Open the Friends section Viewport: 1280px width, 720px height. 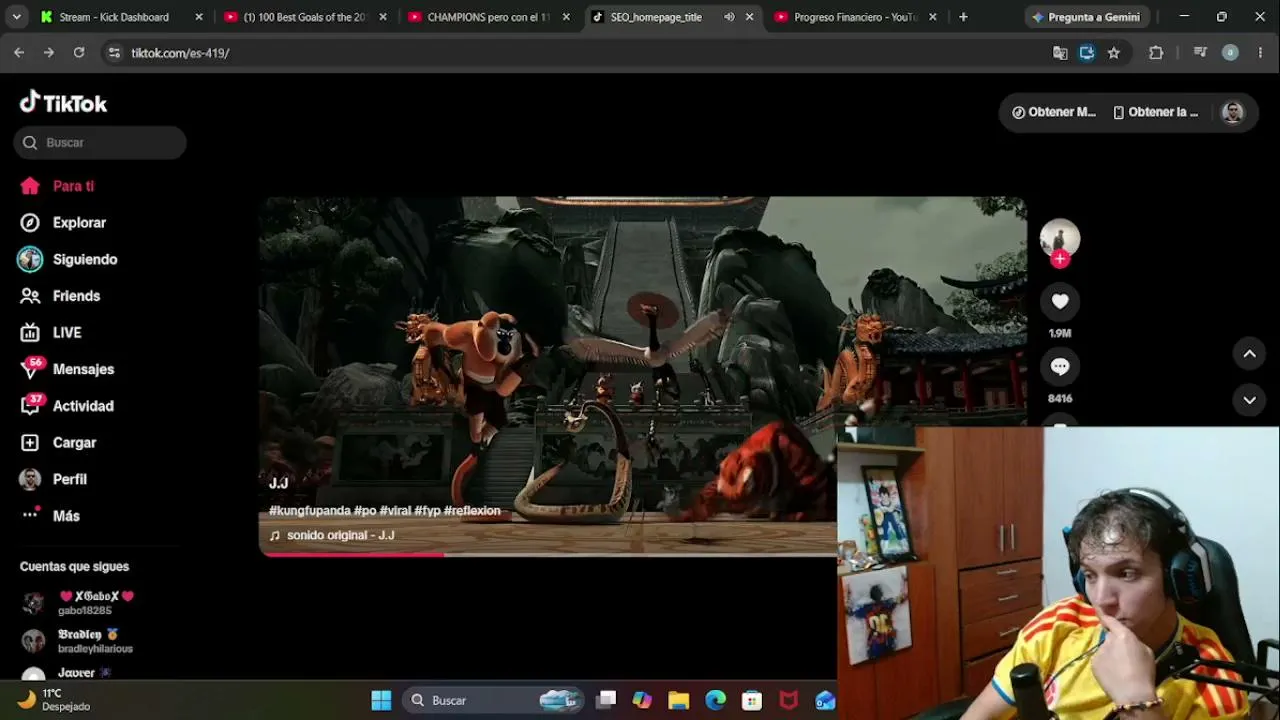[60, 296]
